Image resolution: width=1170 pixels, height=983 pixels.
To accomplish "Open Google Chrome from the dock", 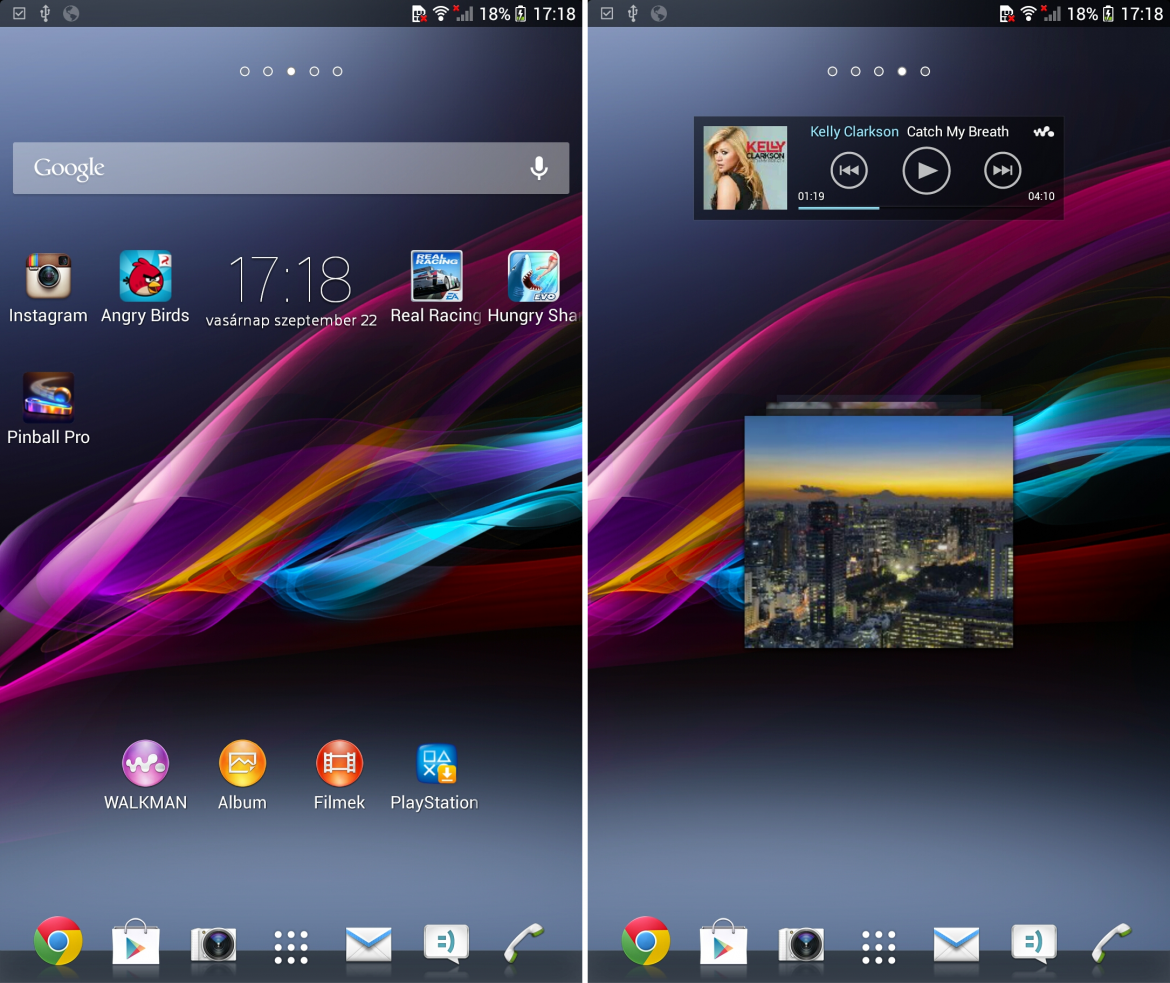I will tap(58, 941).
